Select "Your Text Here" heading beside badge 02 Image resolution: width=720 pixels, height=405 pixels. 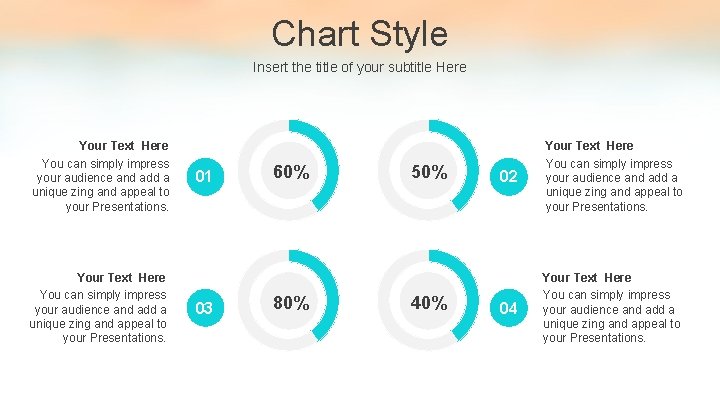589,146
